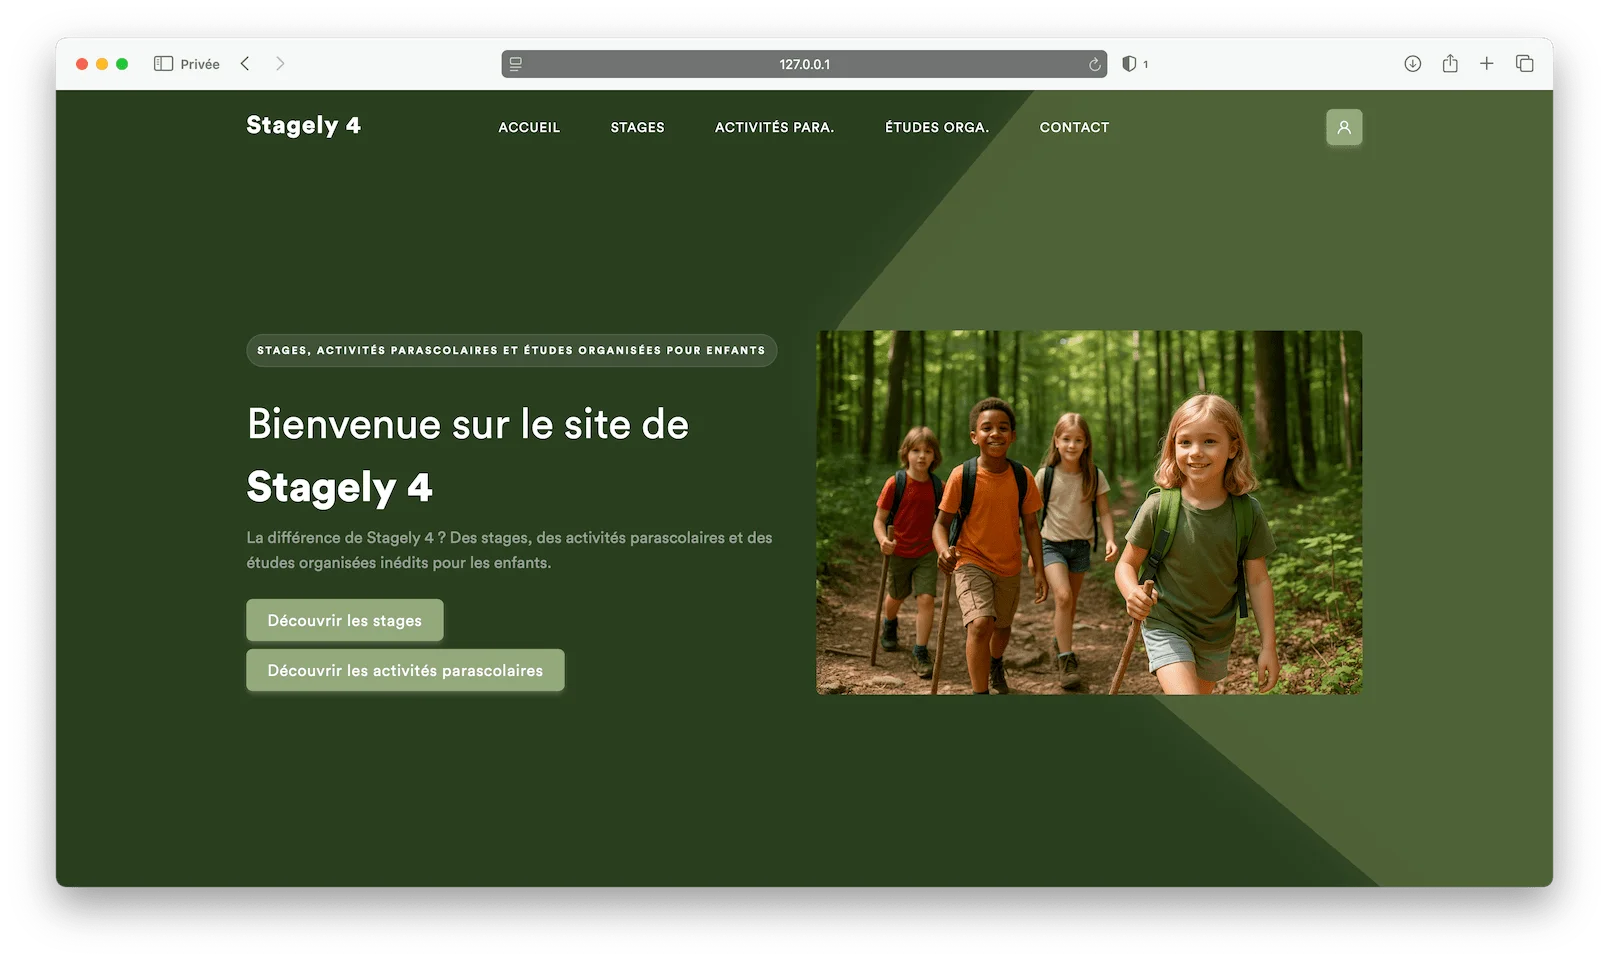Open the ACCUEIL menu item
Image resolution: width=1609 pixels, height=961 pixels.
pos(529,127)
